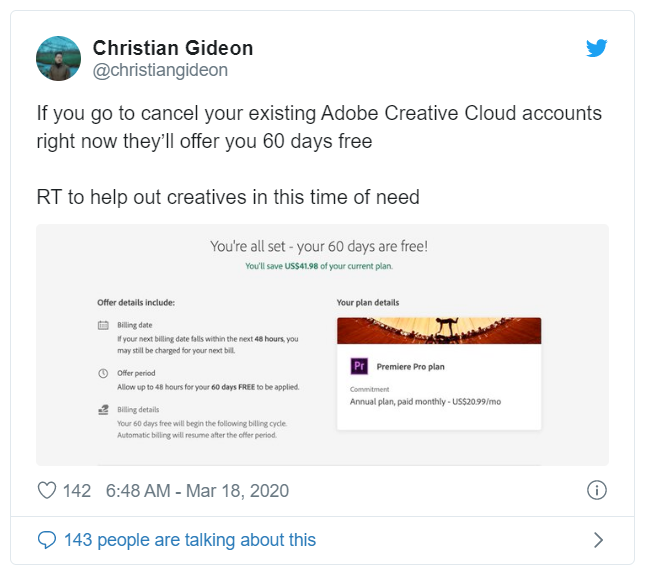646x575 pixels.
Task: Open the @christiangideon handle link
Action: click(x=160, y=70)
